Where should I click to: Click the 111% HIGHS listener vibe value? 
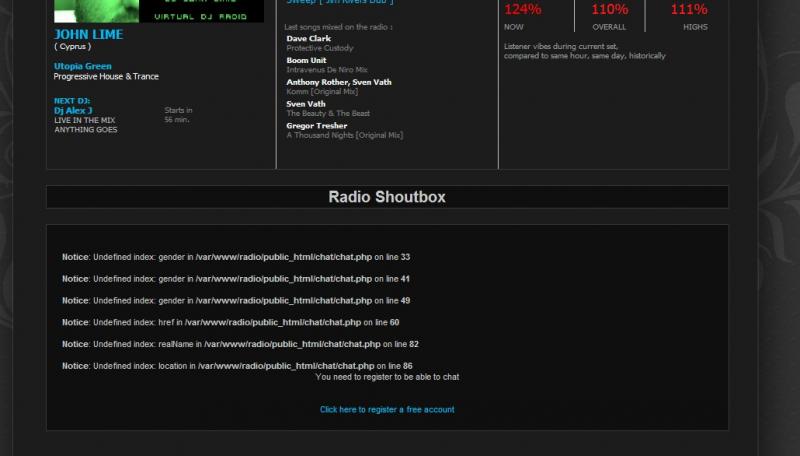tap(689, 10)
